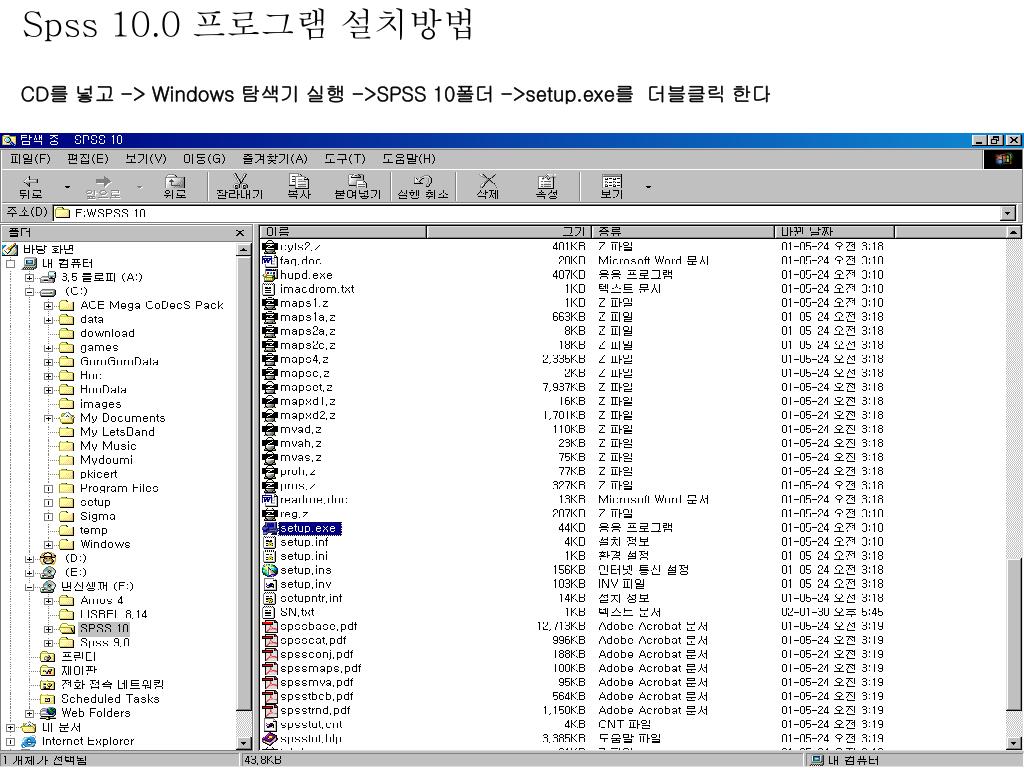Select the faq.doc Word document
The image size is (1024, 768).
point(300,261)
